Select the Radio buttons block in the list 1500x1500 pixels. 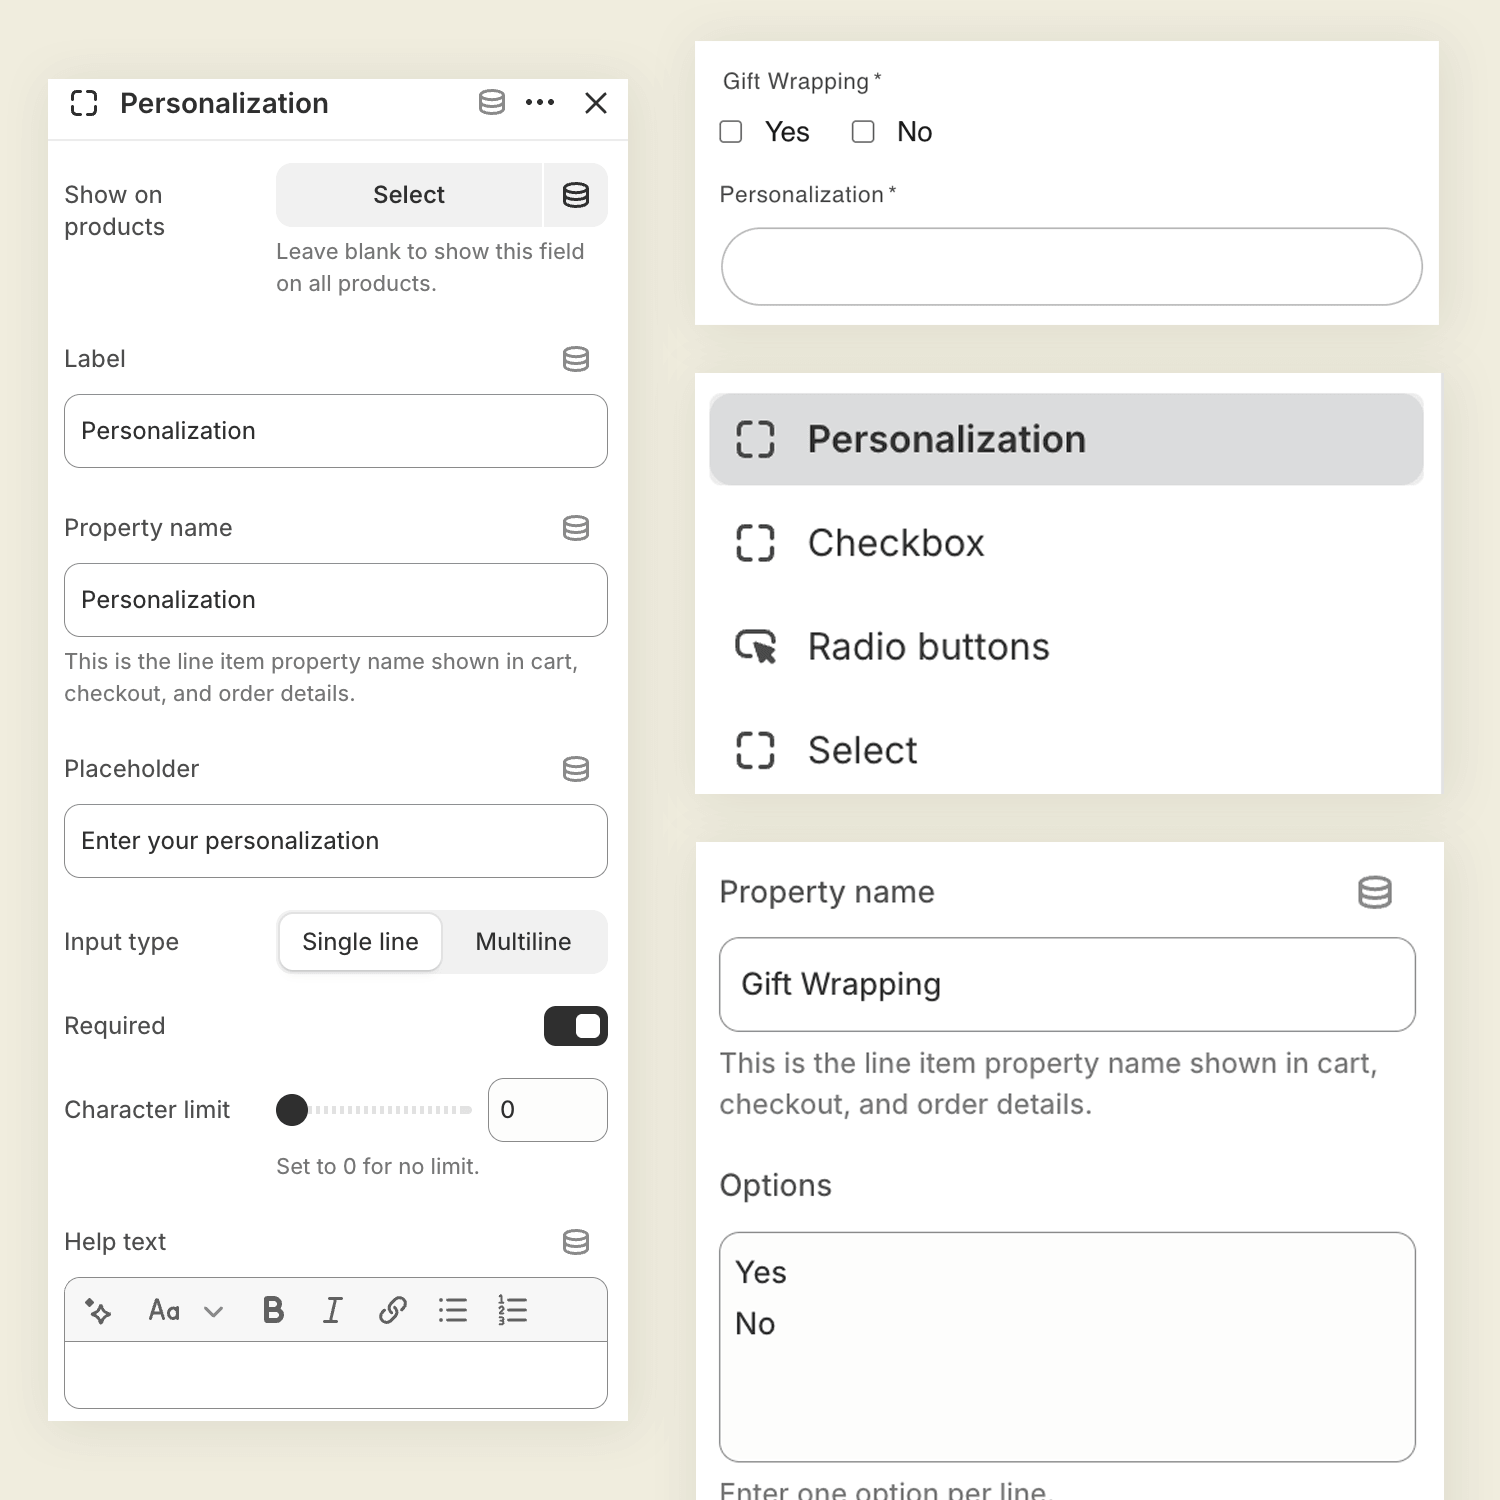pyautogui.click(x=1067, y=647)
